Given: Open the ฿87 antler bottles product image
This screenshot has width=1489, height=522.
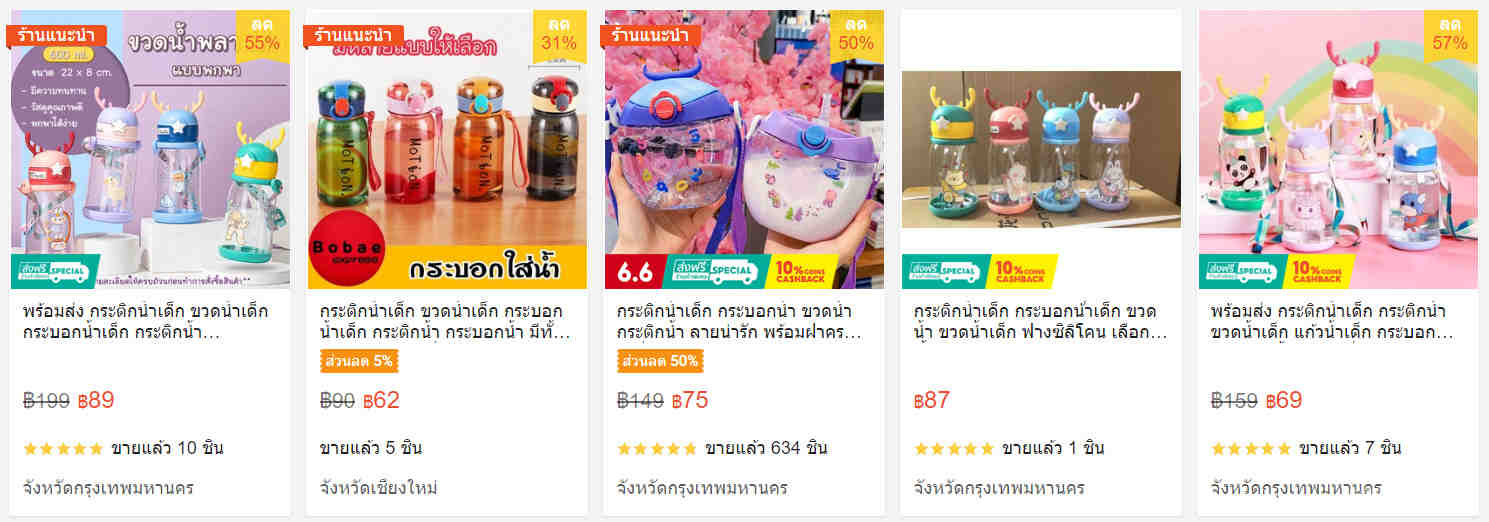Looking at the screenshot, I should coord(1041,149).
